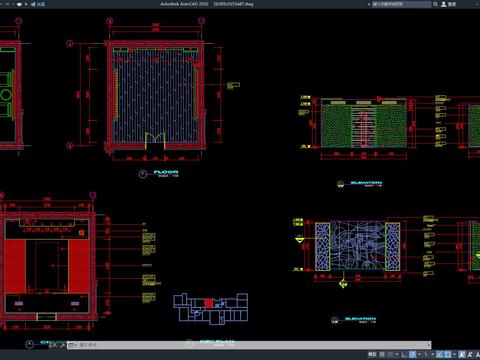Click the command line input field
This screenshot has width=480, height=360.
pos(253,345)
